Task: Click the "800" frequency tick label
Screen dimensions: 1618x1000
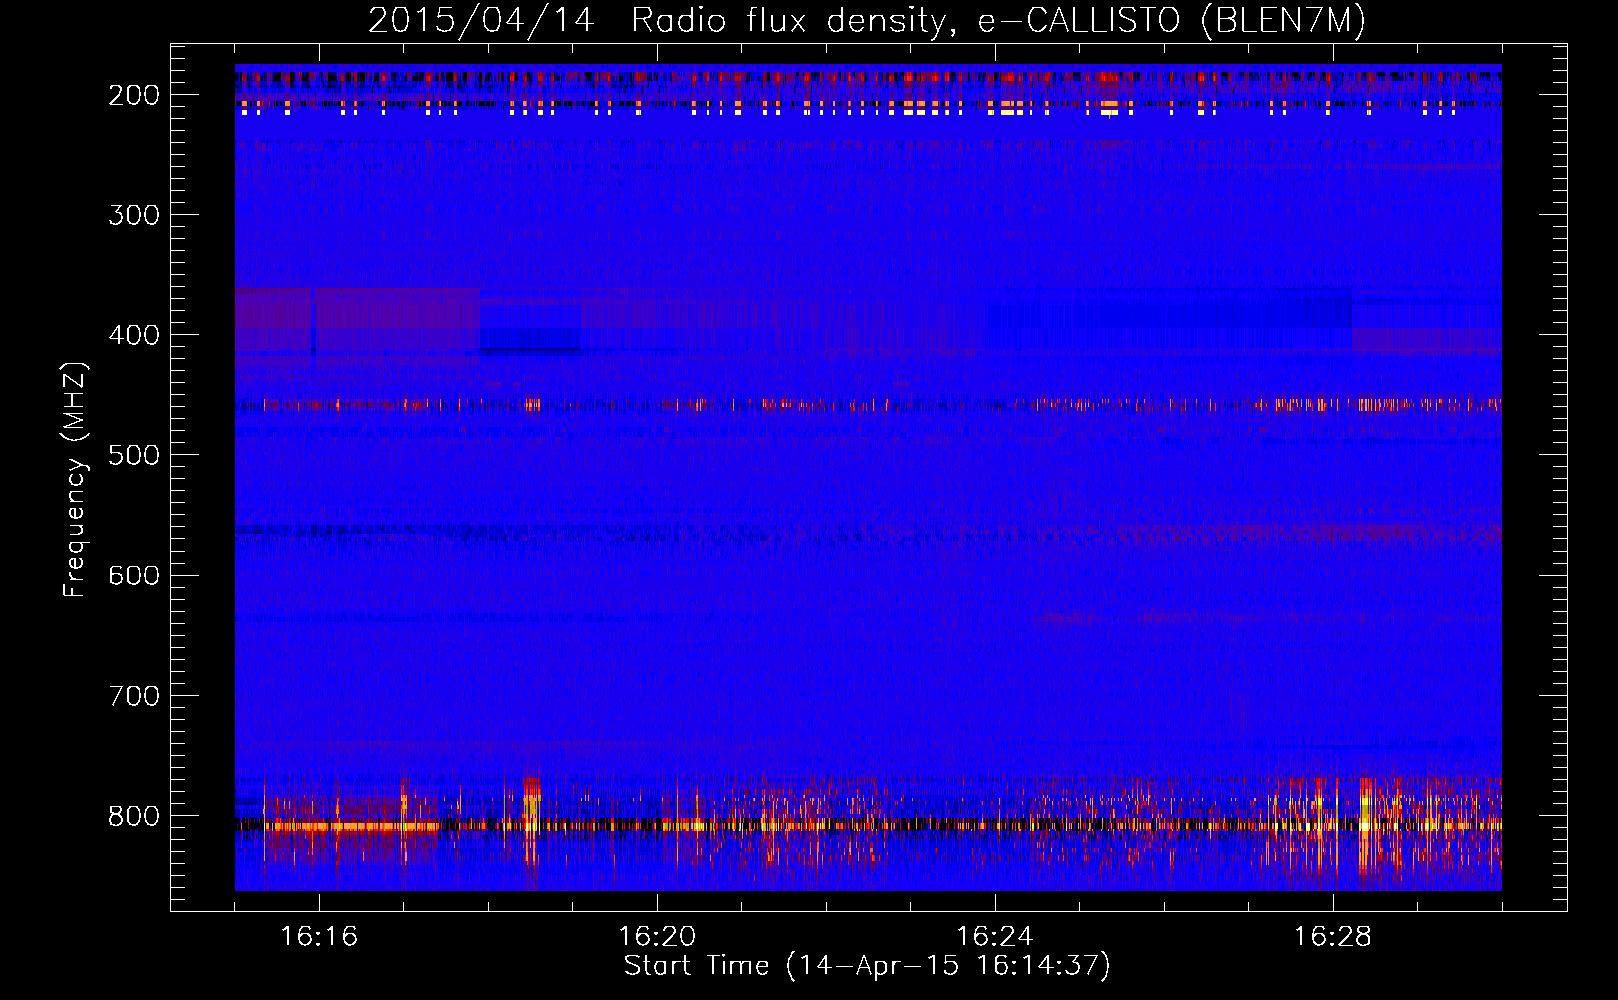Action: [134, 816]
